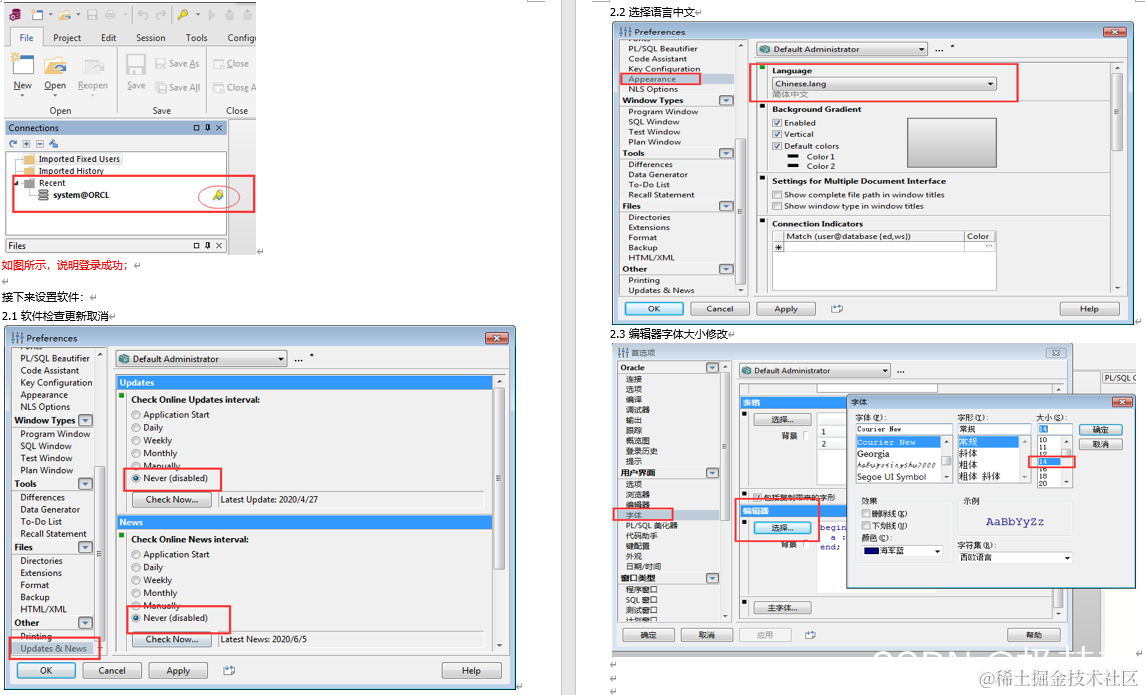Click the pin icon on Connections panel

pos(207,128)
